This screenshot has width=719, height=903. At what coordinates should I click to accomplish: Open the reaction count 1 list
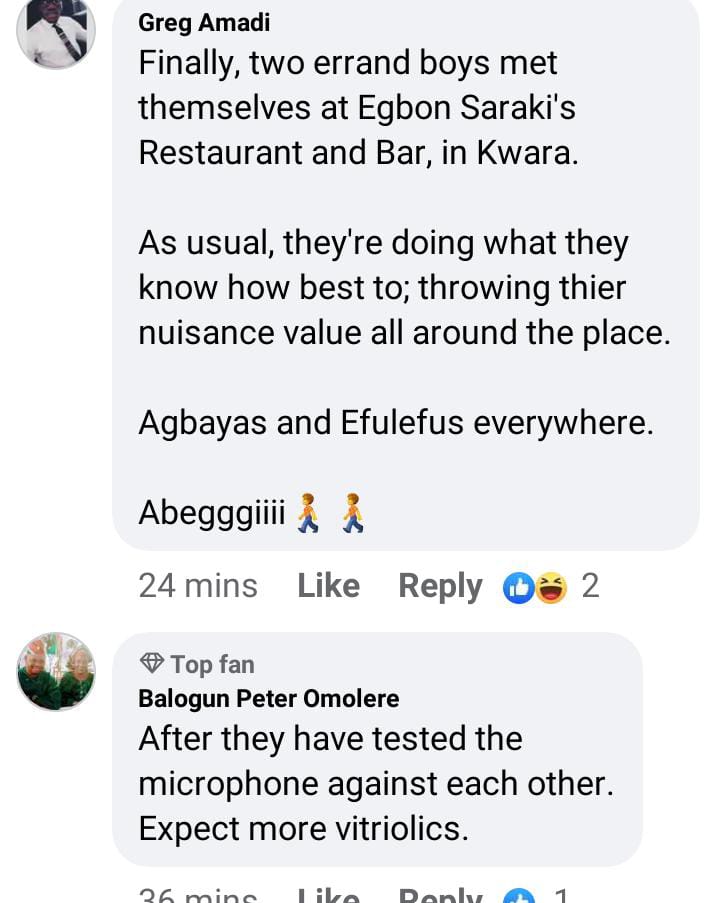tap(561, 895)
